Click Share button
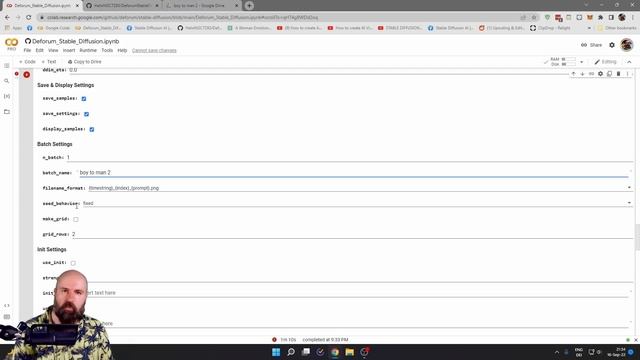 coord(591,45)
